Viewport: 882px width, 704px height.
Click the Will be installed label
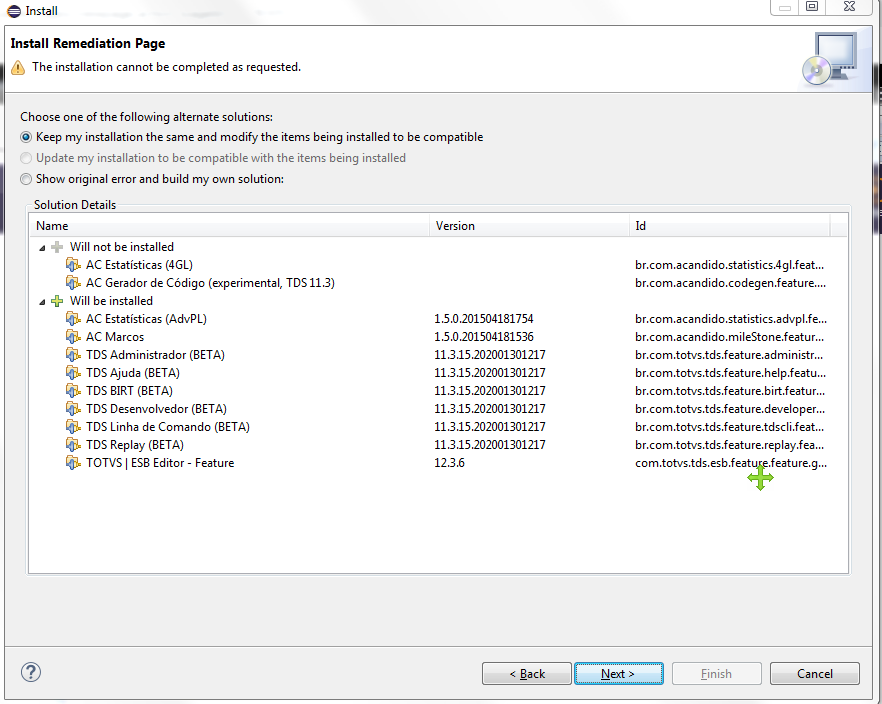(x=111, y=301)
